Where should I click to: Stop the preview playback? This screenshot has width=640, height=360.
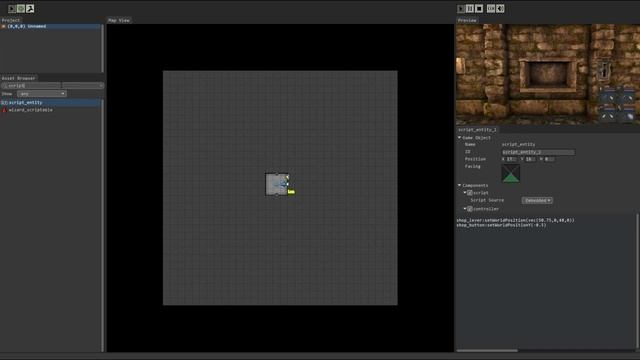pyautogui.click(x=479, y=9)
